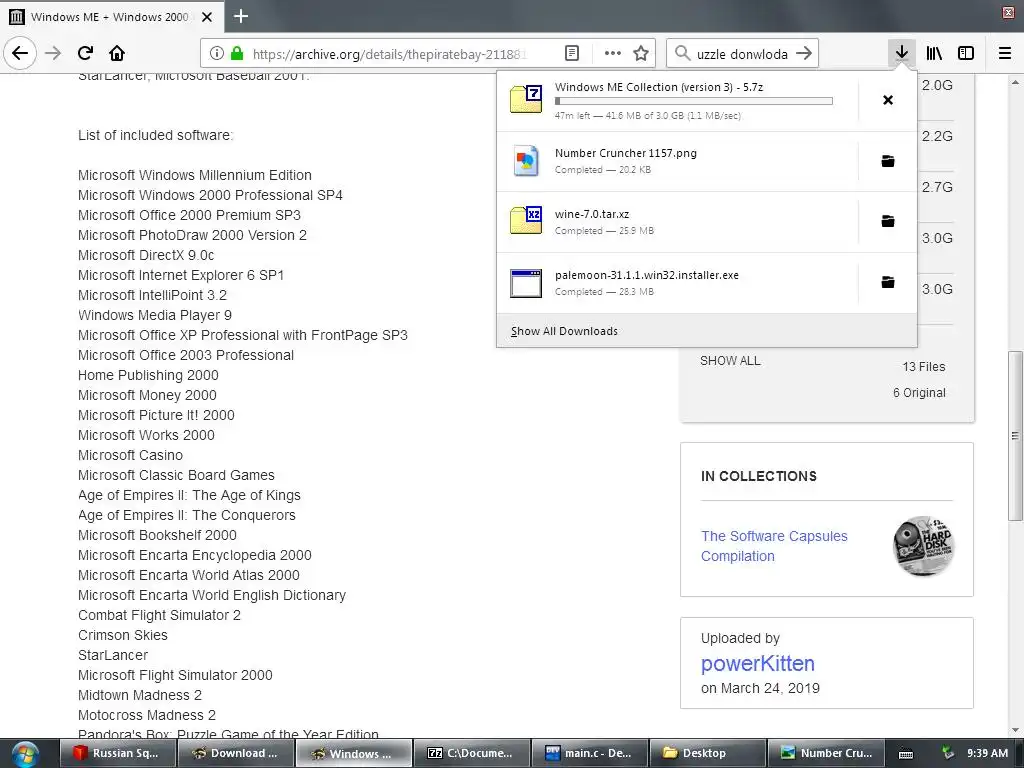The height and width of the screenshot is (768, 1024).
Task: Open the browser home page
Action: coord(117,54)
